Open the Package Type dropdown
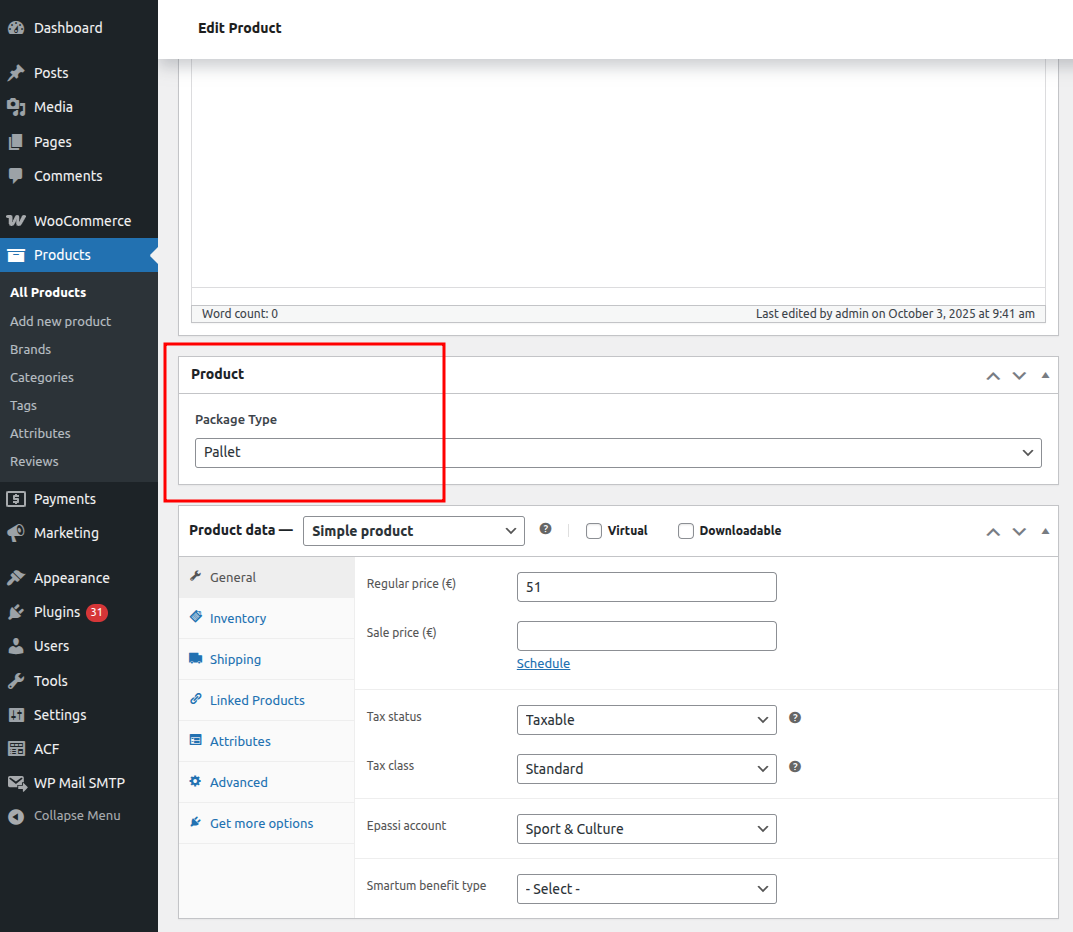The width and height of the screenshot is (1073, 932). pyautogui.click(x=617, y=453)
